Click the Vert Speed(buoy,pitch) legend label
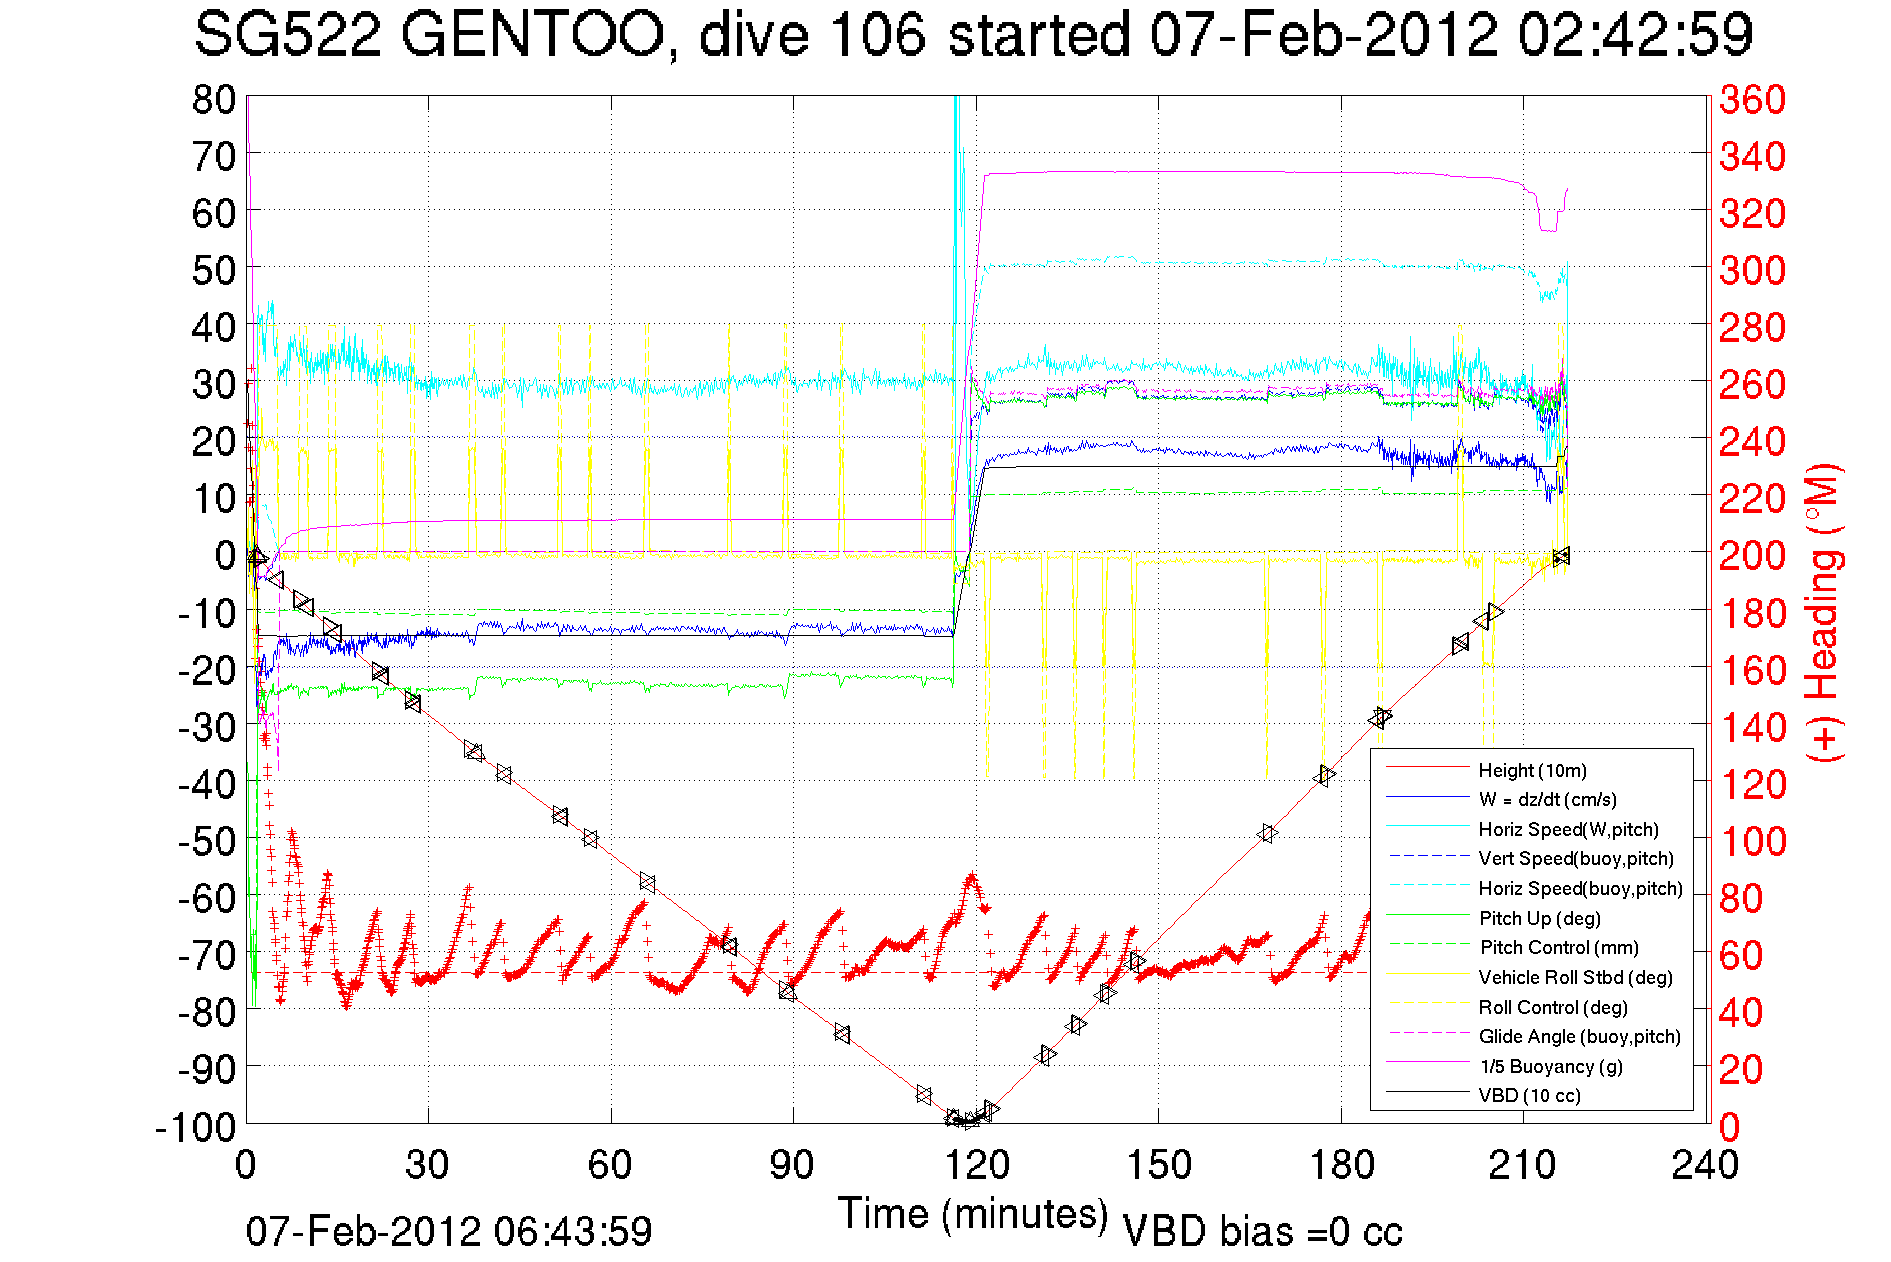 coord(1575,859)
